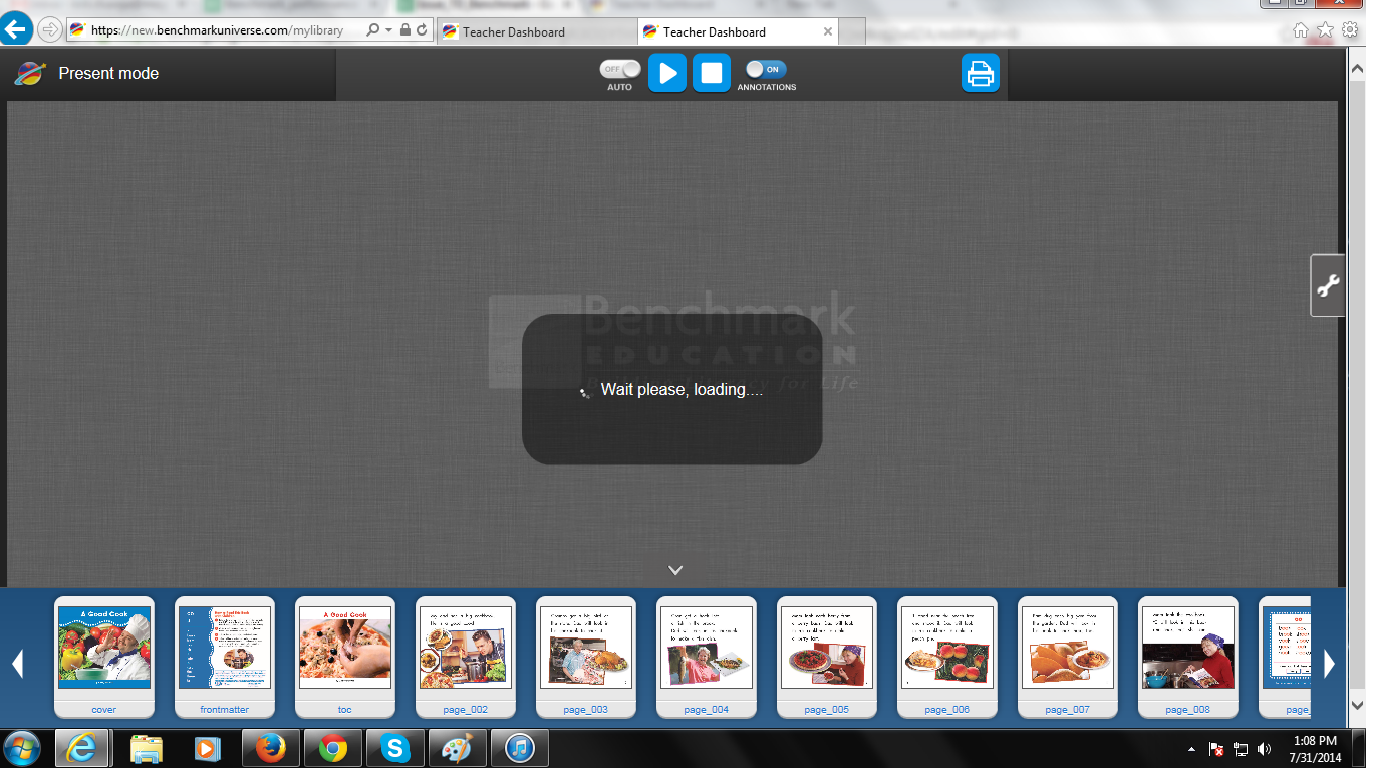Click the network tray icon
The width and height of the screenshot is (1382, 768).
point(1242,749)
